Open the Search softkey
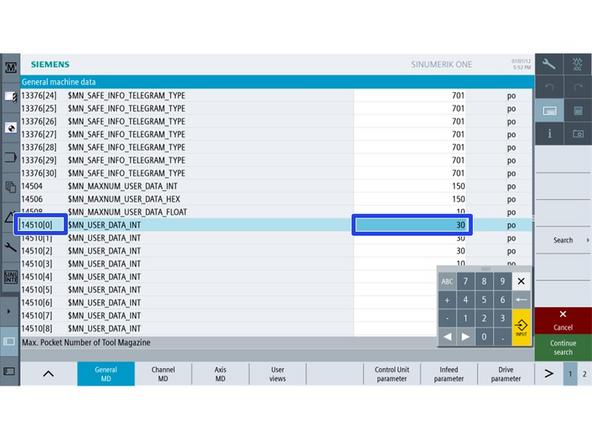This screenshot has height=444, width=592. tap(563, 240)
